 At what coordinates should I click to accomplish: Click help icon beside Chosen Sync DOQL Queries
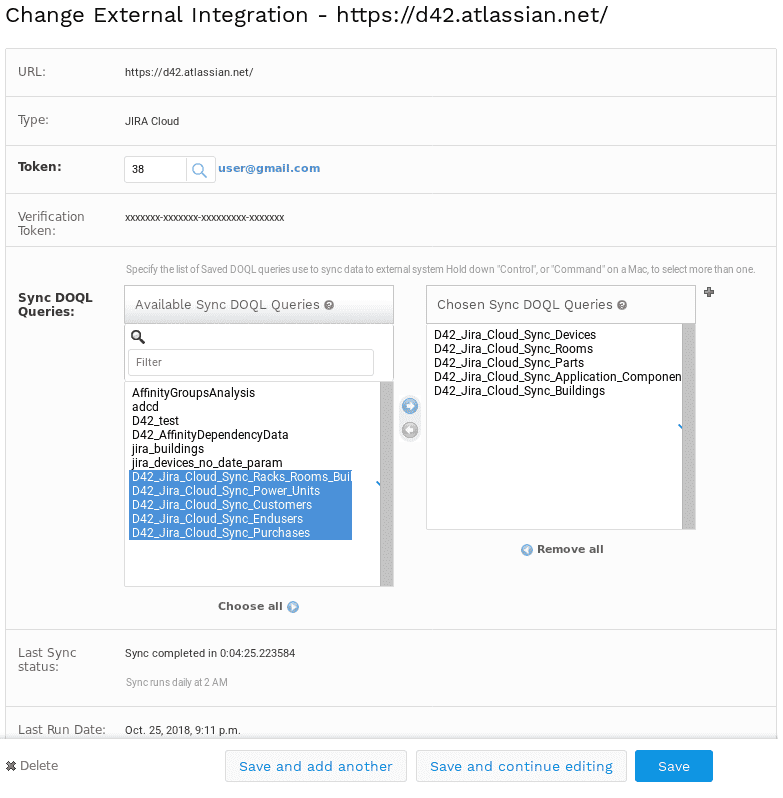(623, 306)
